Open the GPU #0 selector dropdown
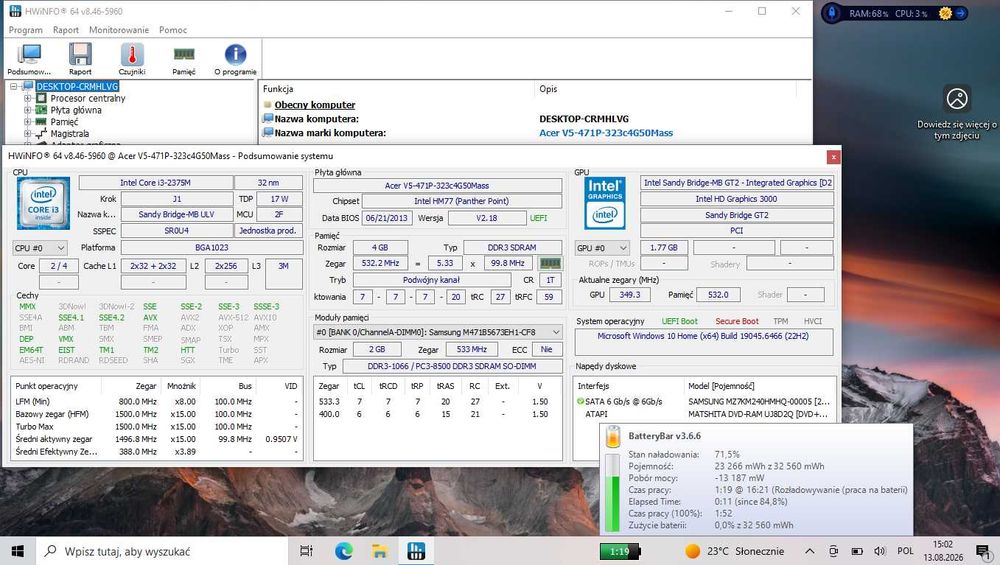The height and width of the screenshot is (565, 1000). (x=602, y=247)
